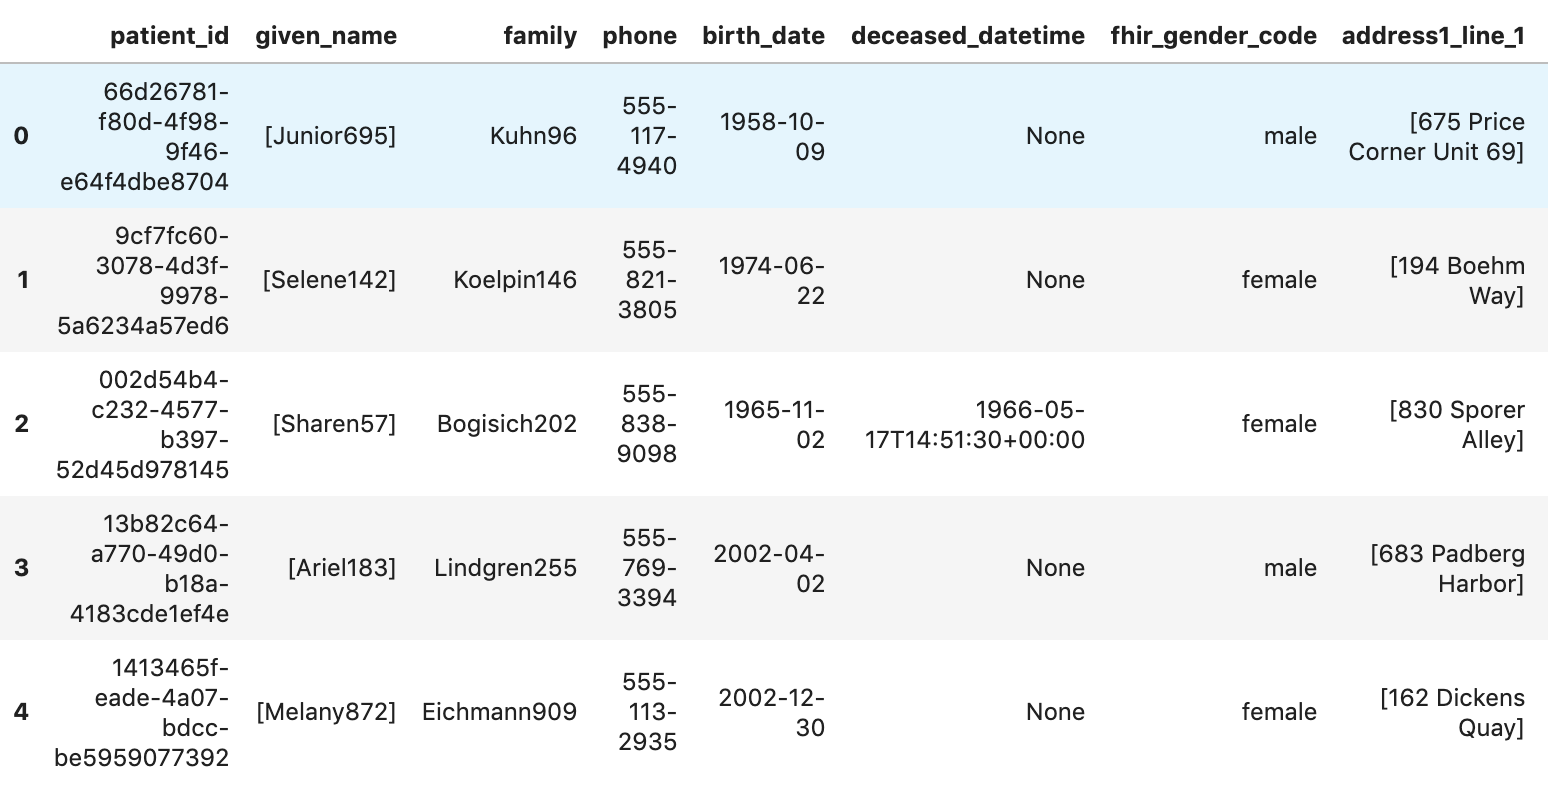Click the deceased_datetime column header

[x=967, y=36]
